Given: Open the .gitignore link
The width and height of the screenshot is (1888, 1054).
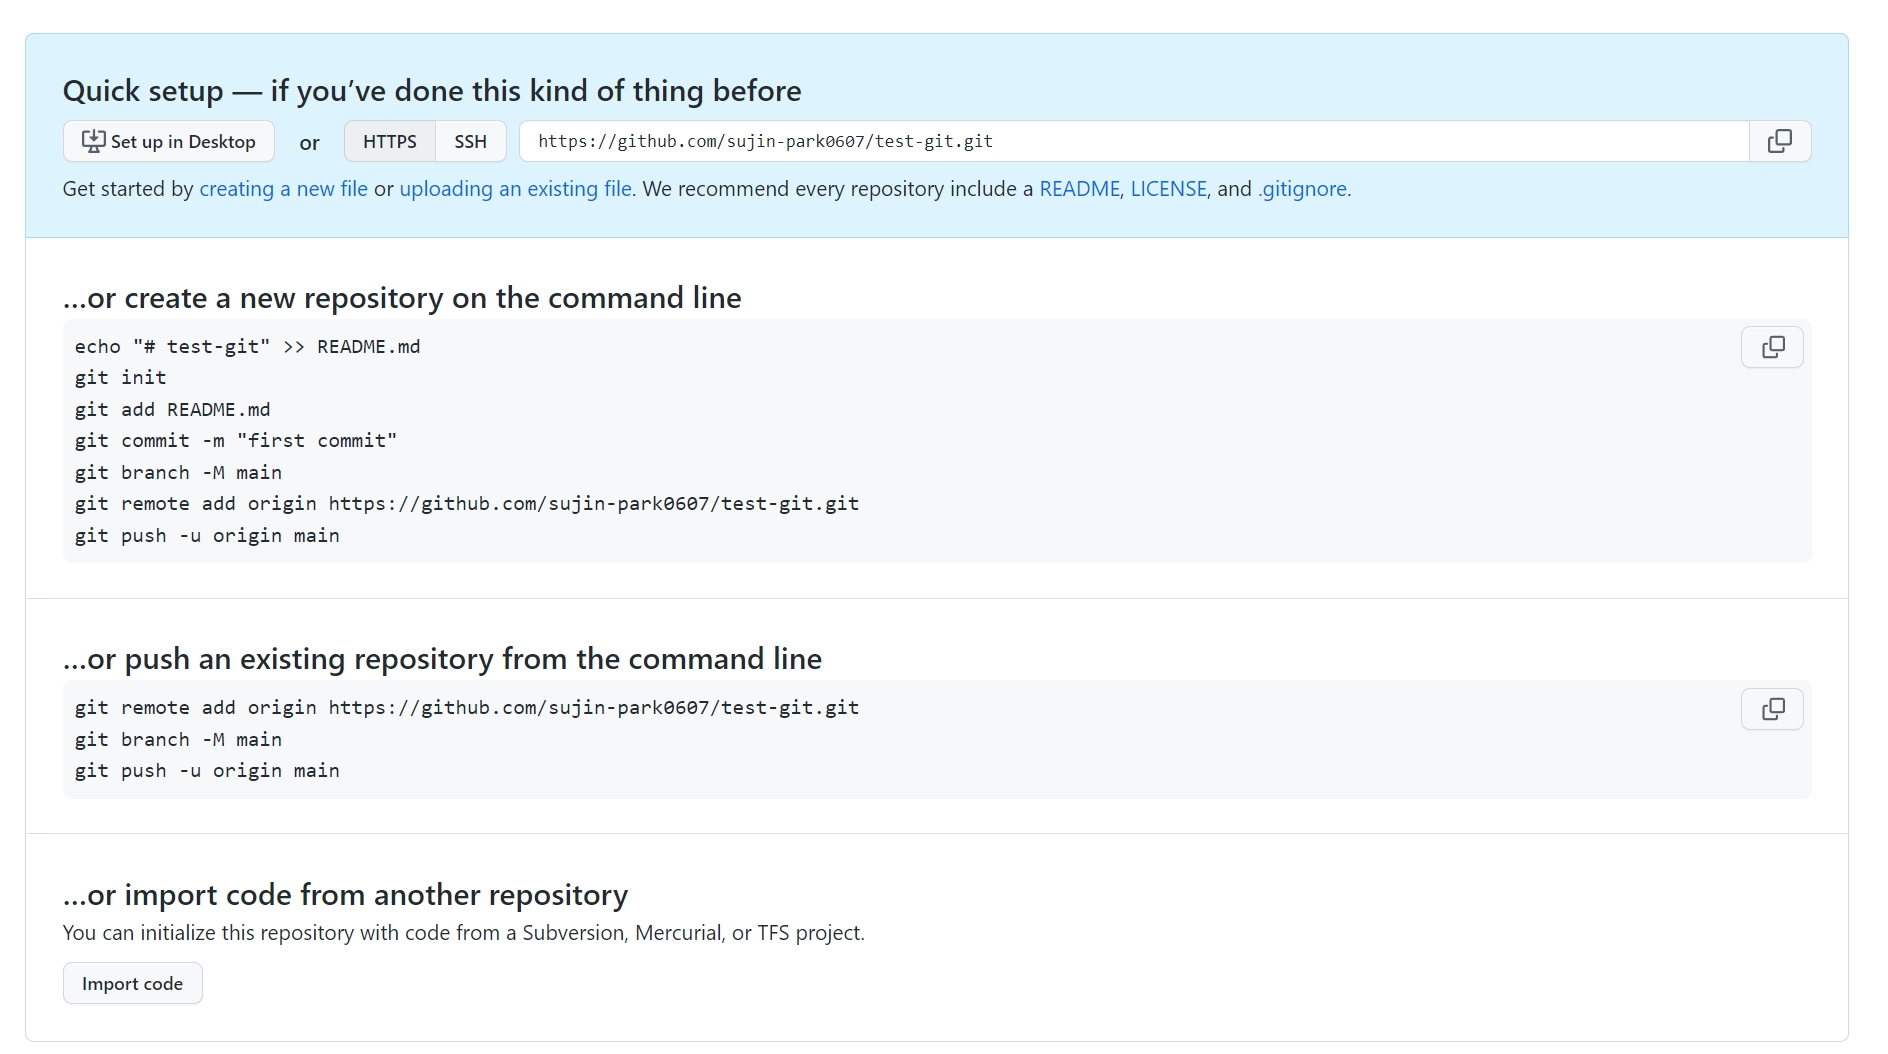Looking at the screenshot, I should click(x=1302, y=189).
